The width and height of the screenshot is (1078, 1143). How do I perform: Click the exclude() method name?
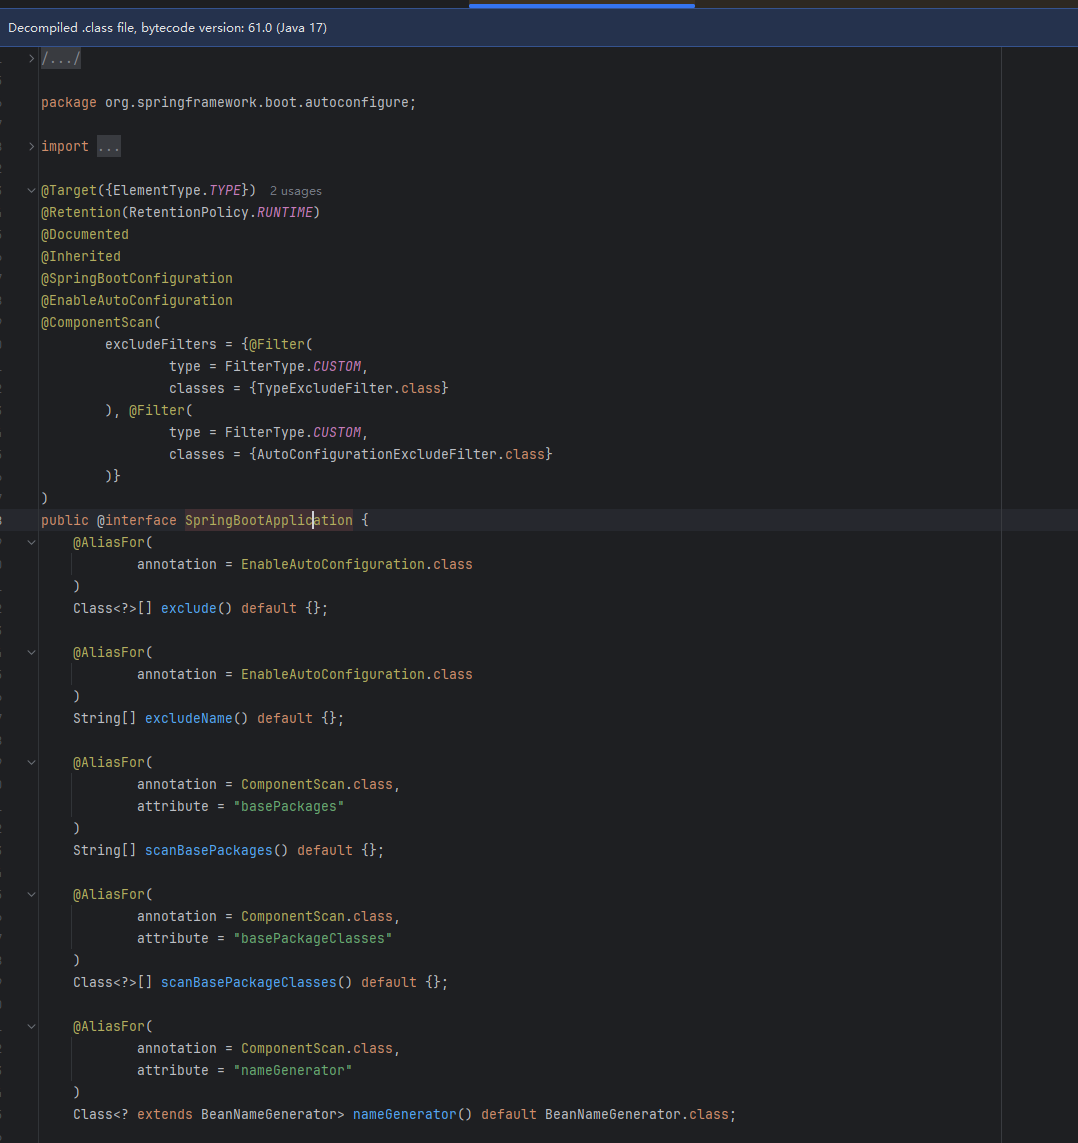click(x=189, y=608)
